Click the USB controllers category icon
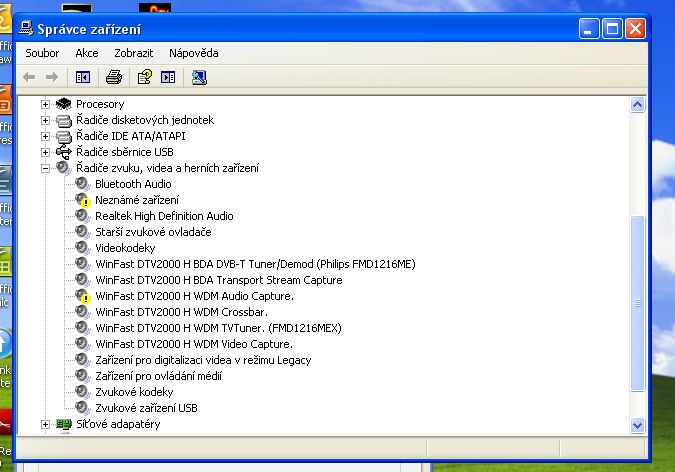 (64, 152)
